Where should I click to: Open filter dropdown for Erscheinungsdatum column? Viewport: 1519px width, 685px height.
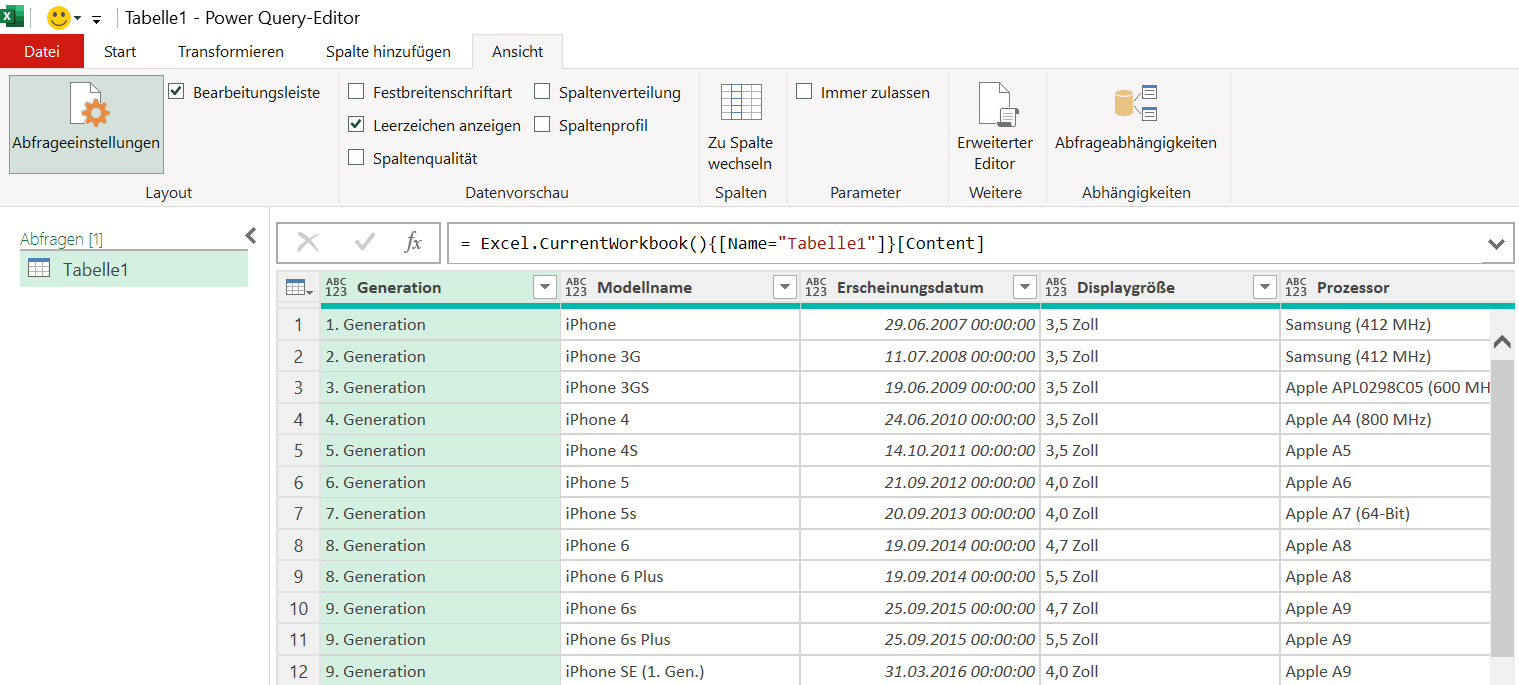(x=1025, y=288)
